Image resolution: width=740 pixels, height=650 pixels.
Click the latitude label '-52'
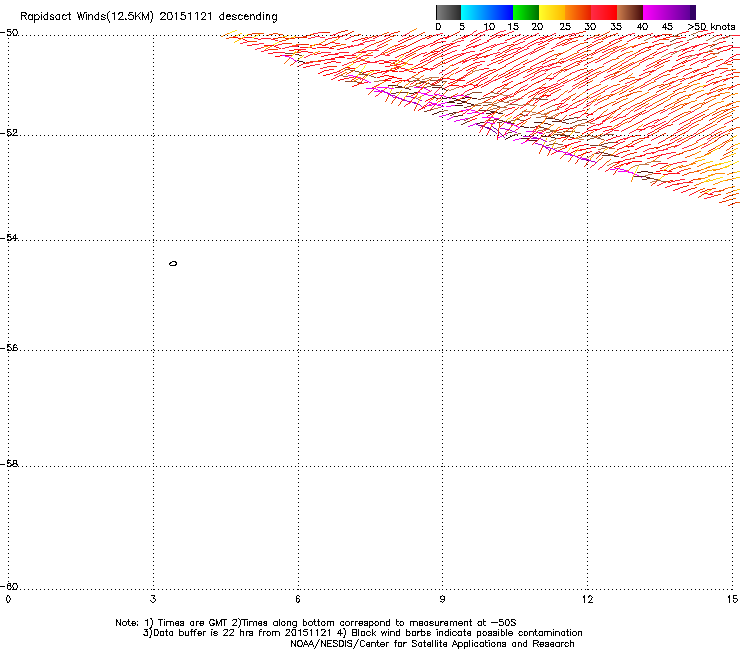9,133
